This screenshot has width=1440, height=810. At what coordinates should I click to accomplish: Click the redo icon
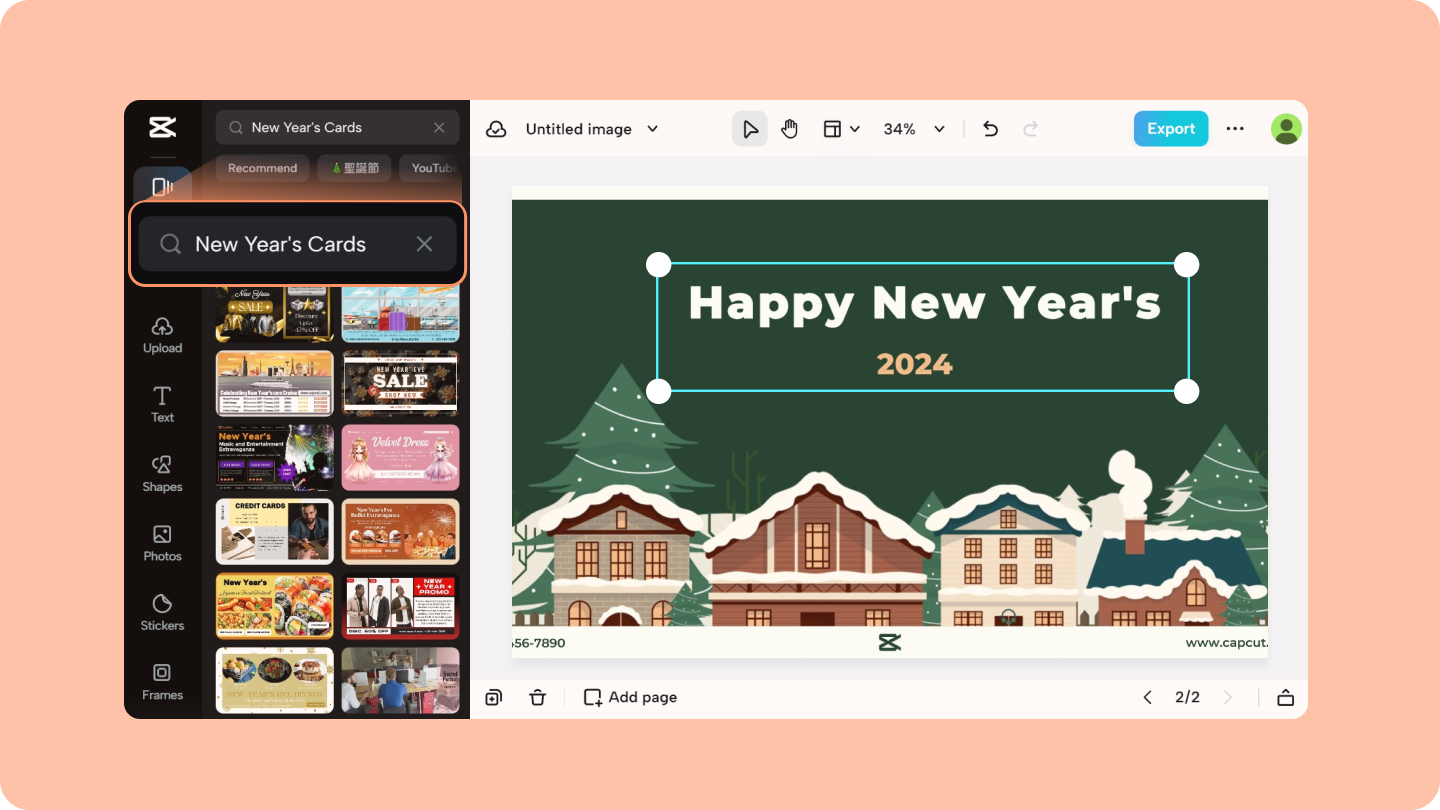click(1031, 128)
